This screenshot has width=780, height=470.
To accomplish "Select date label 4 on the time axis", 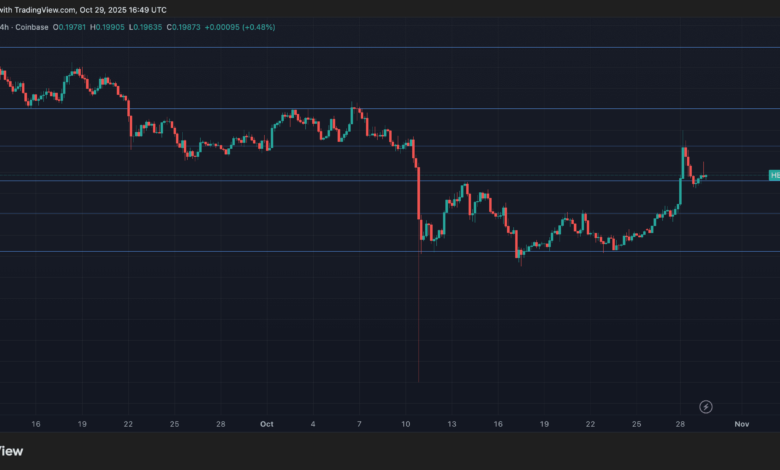I will click(313, 424).
